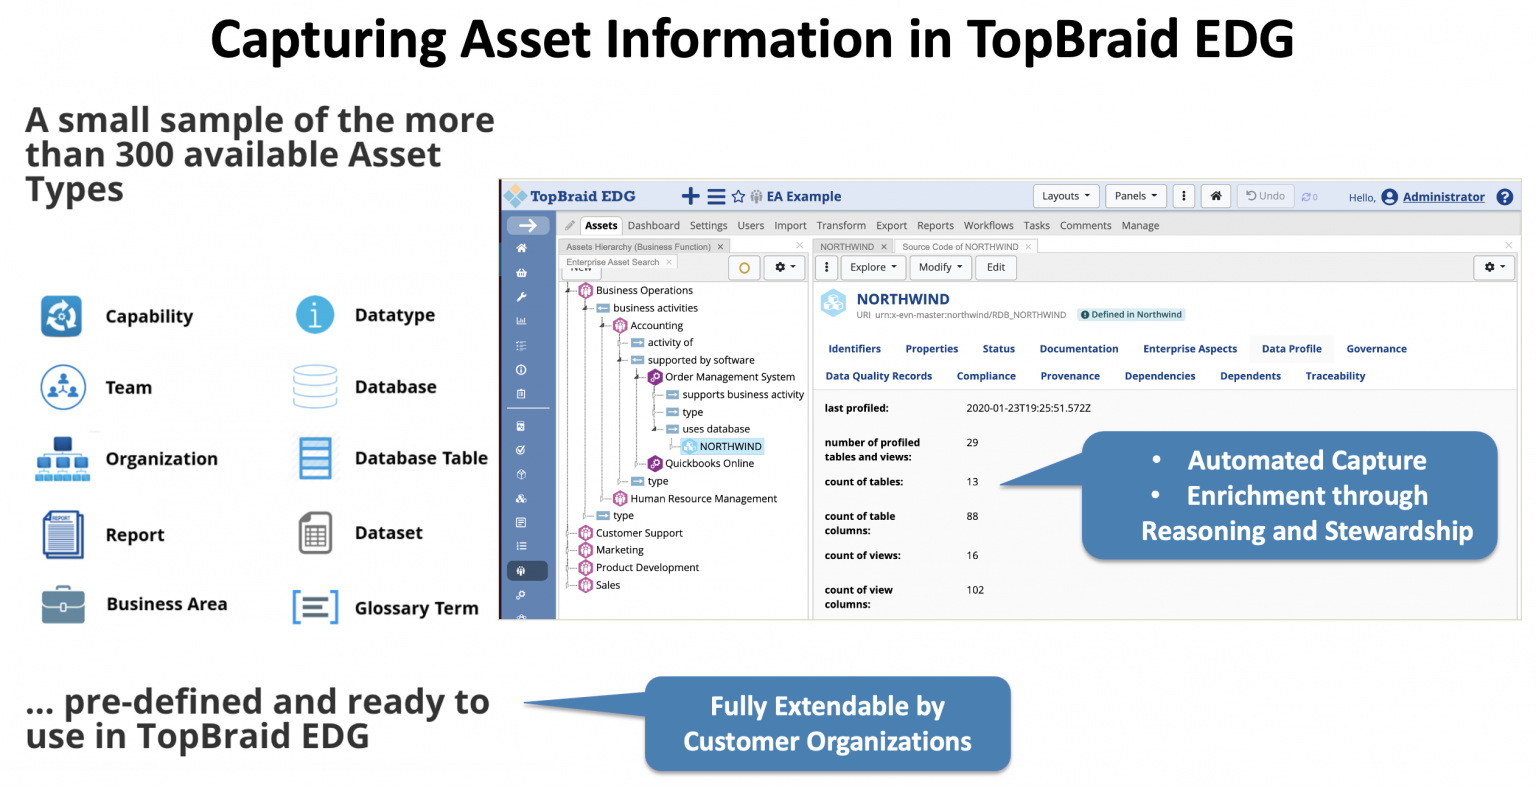The height and width of the screenshot is (787, 1536).
Task: Open the Governance section tab
Action: tap(1376, 349)
